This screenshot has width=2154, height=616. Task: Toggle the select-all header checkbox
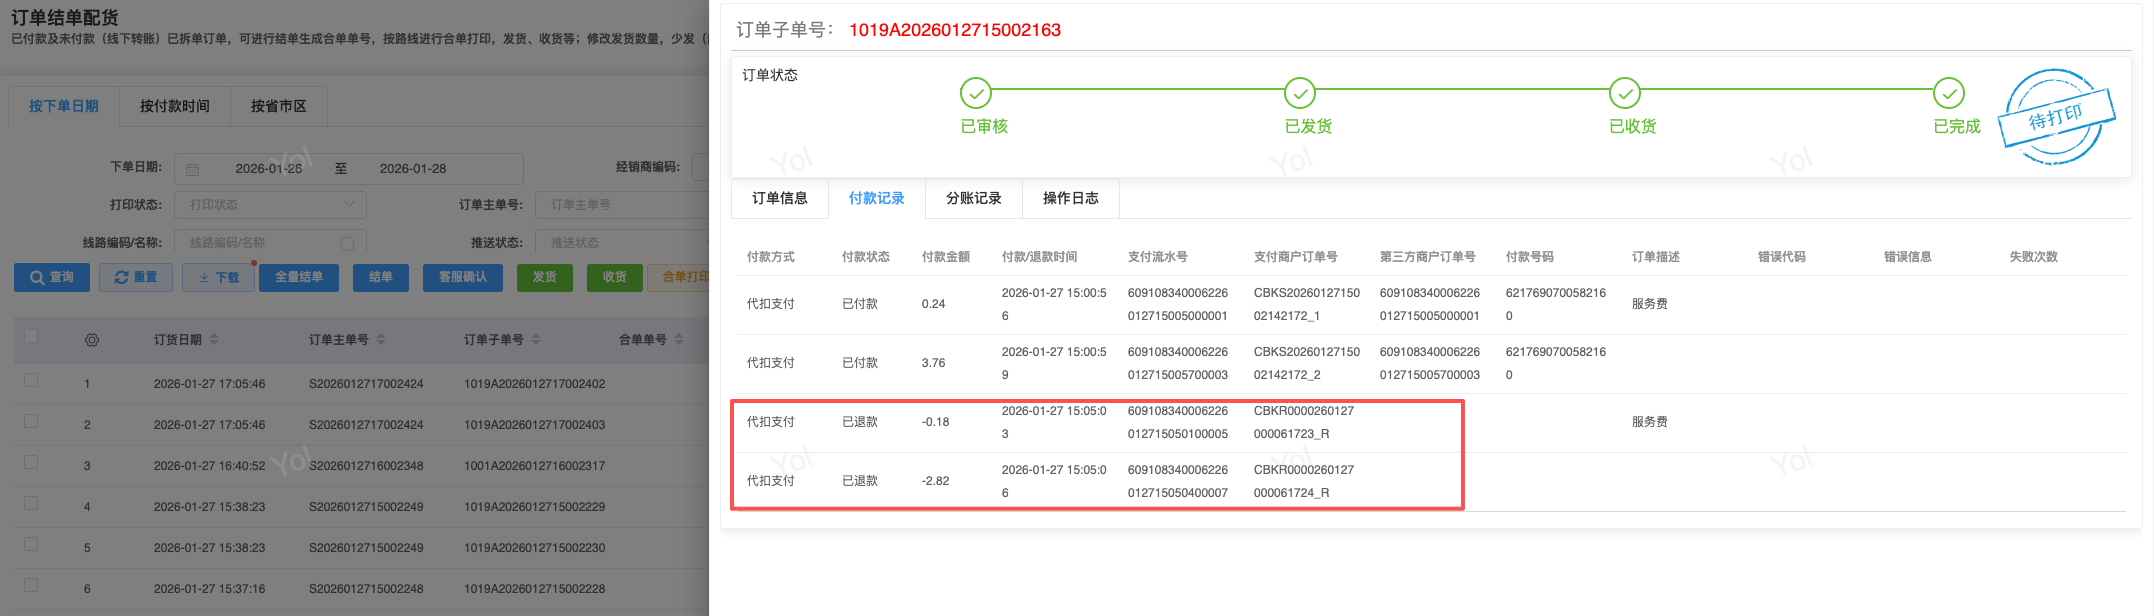pyautogui.click(x=31, y=336)
